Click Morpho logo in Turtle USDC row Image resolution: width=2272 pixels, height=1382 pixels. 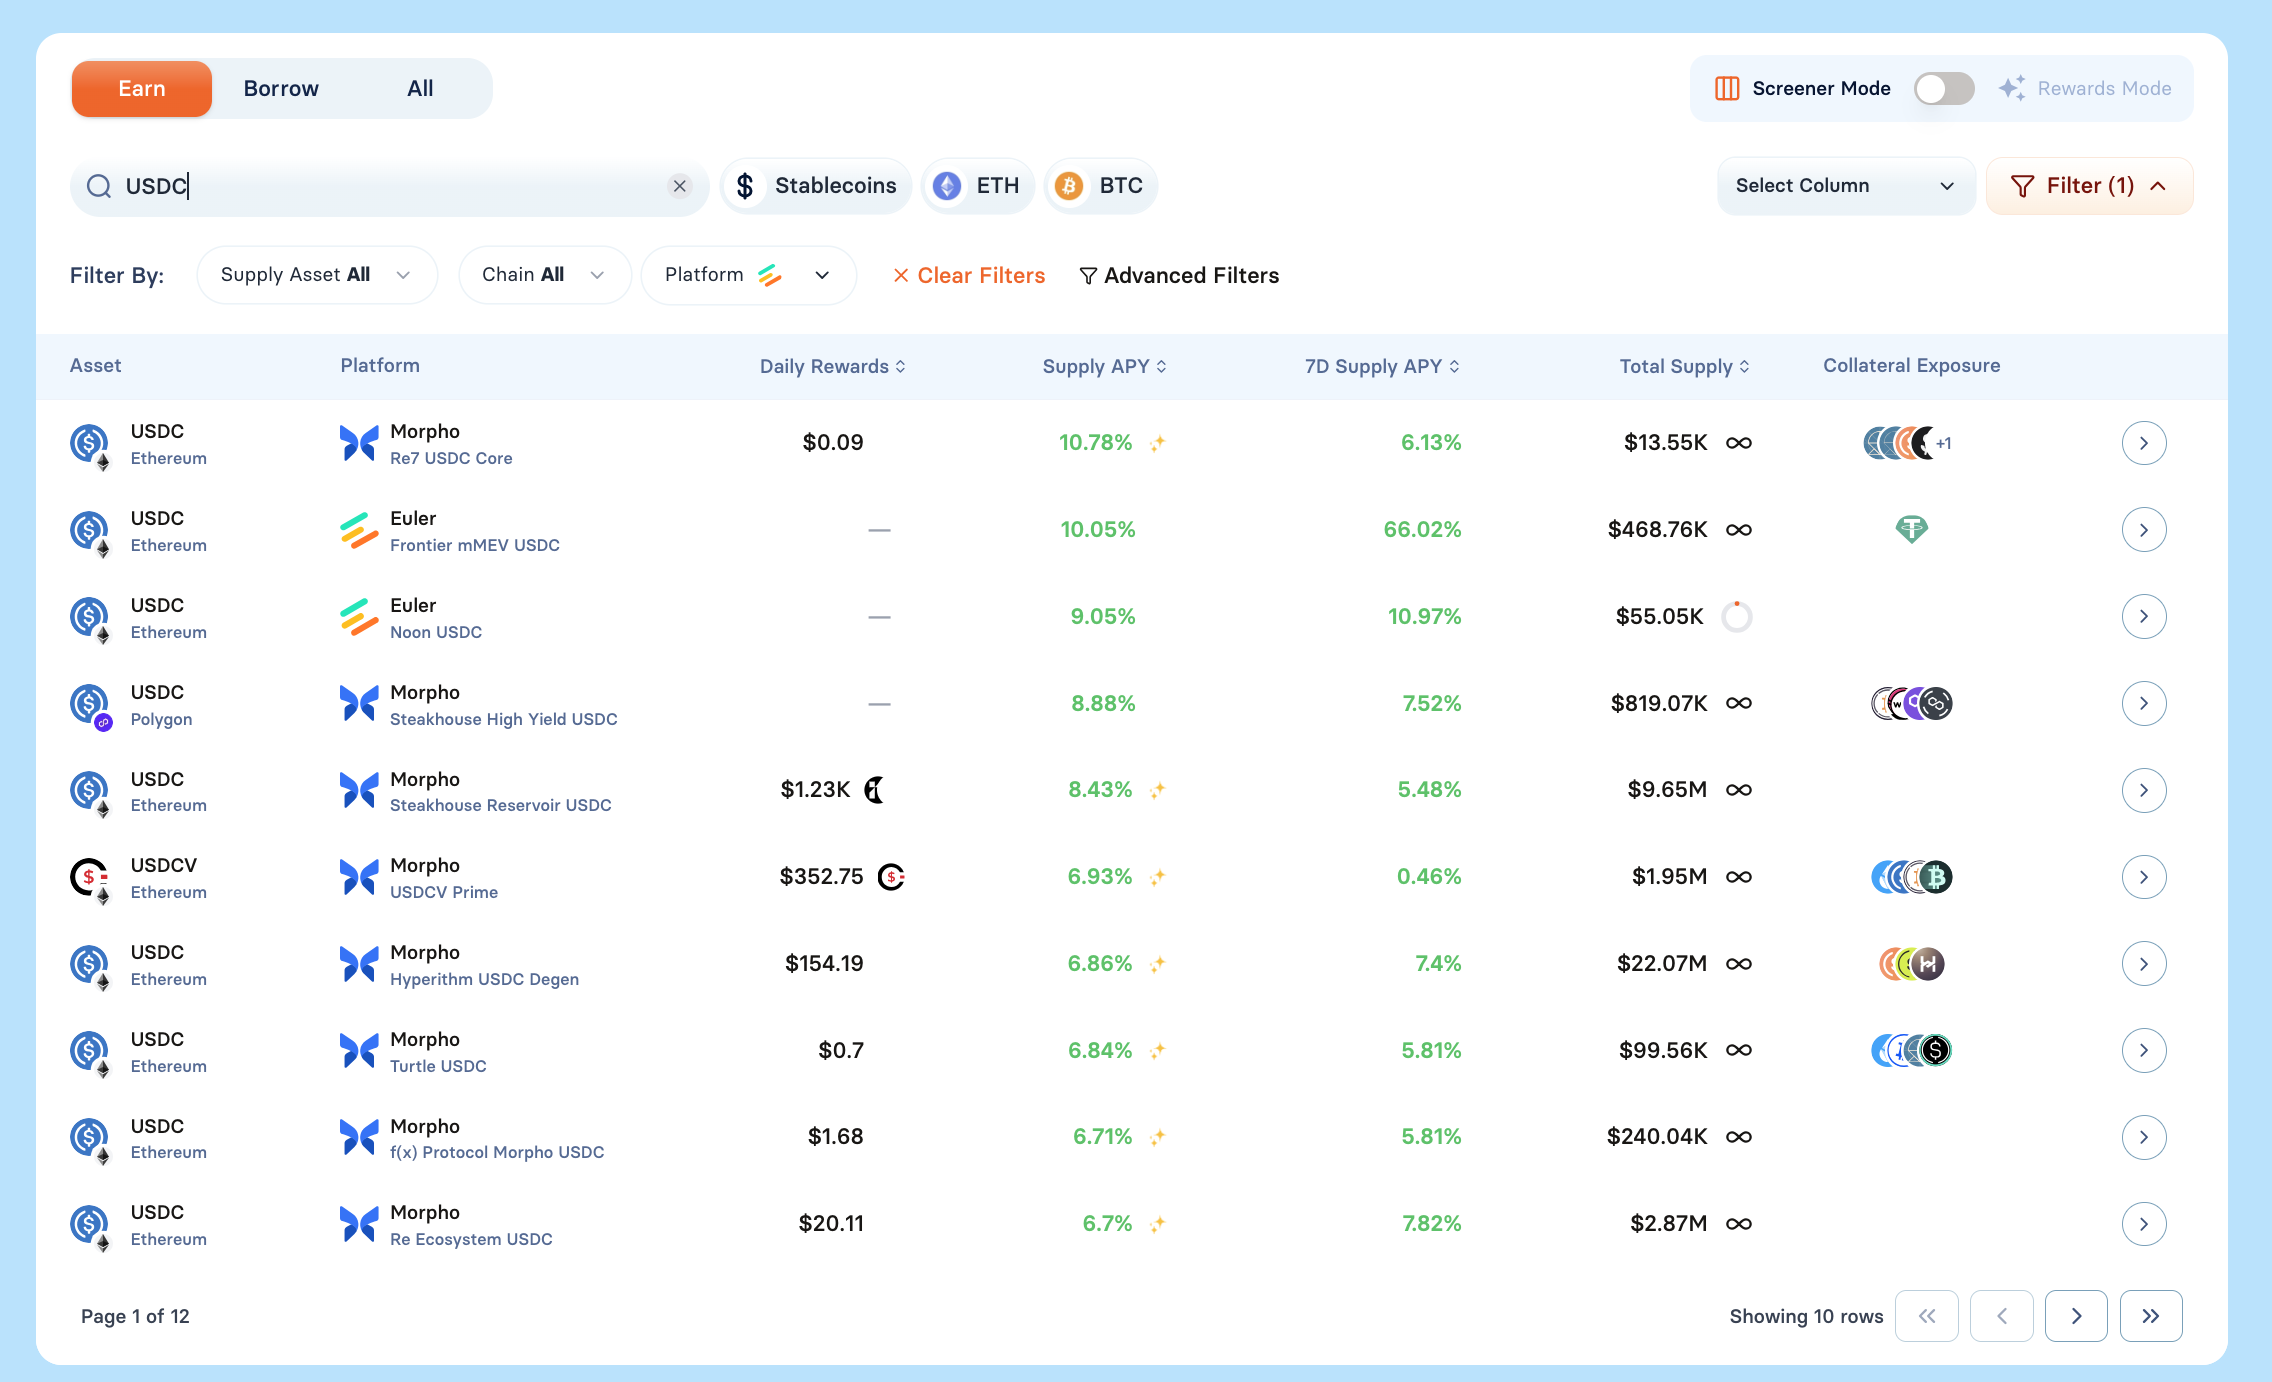359,1051
